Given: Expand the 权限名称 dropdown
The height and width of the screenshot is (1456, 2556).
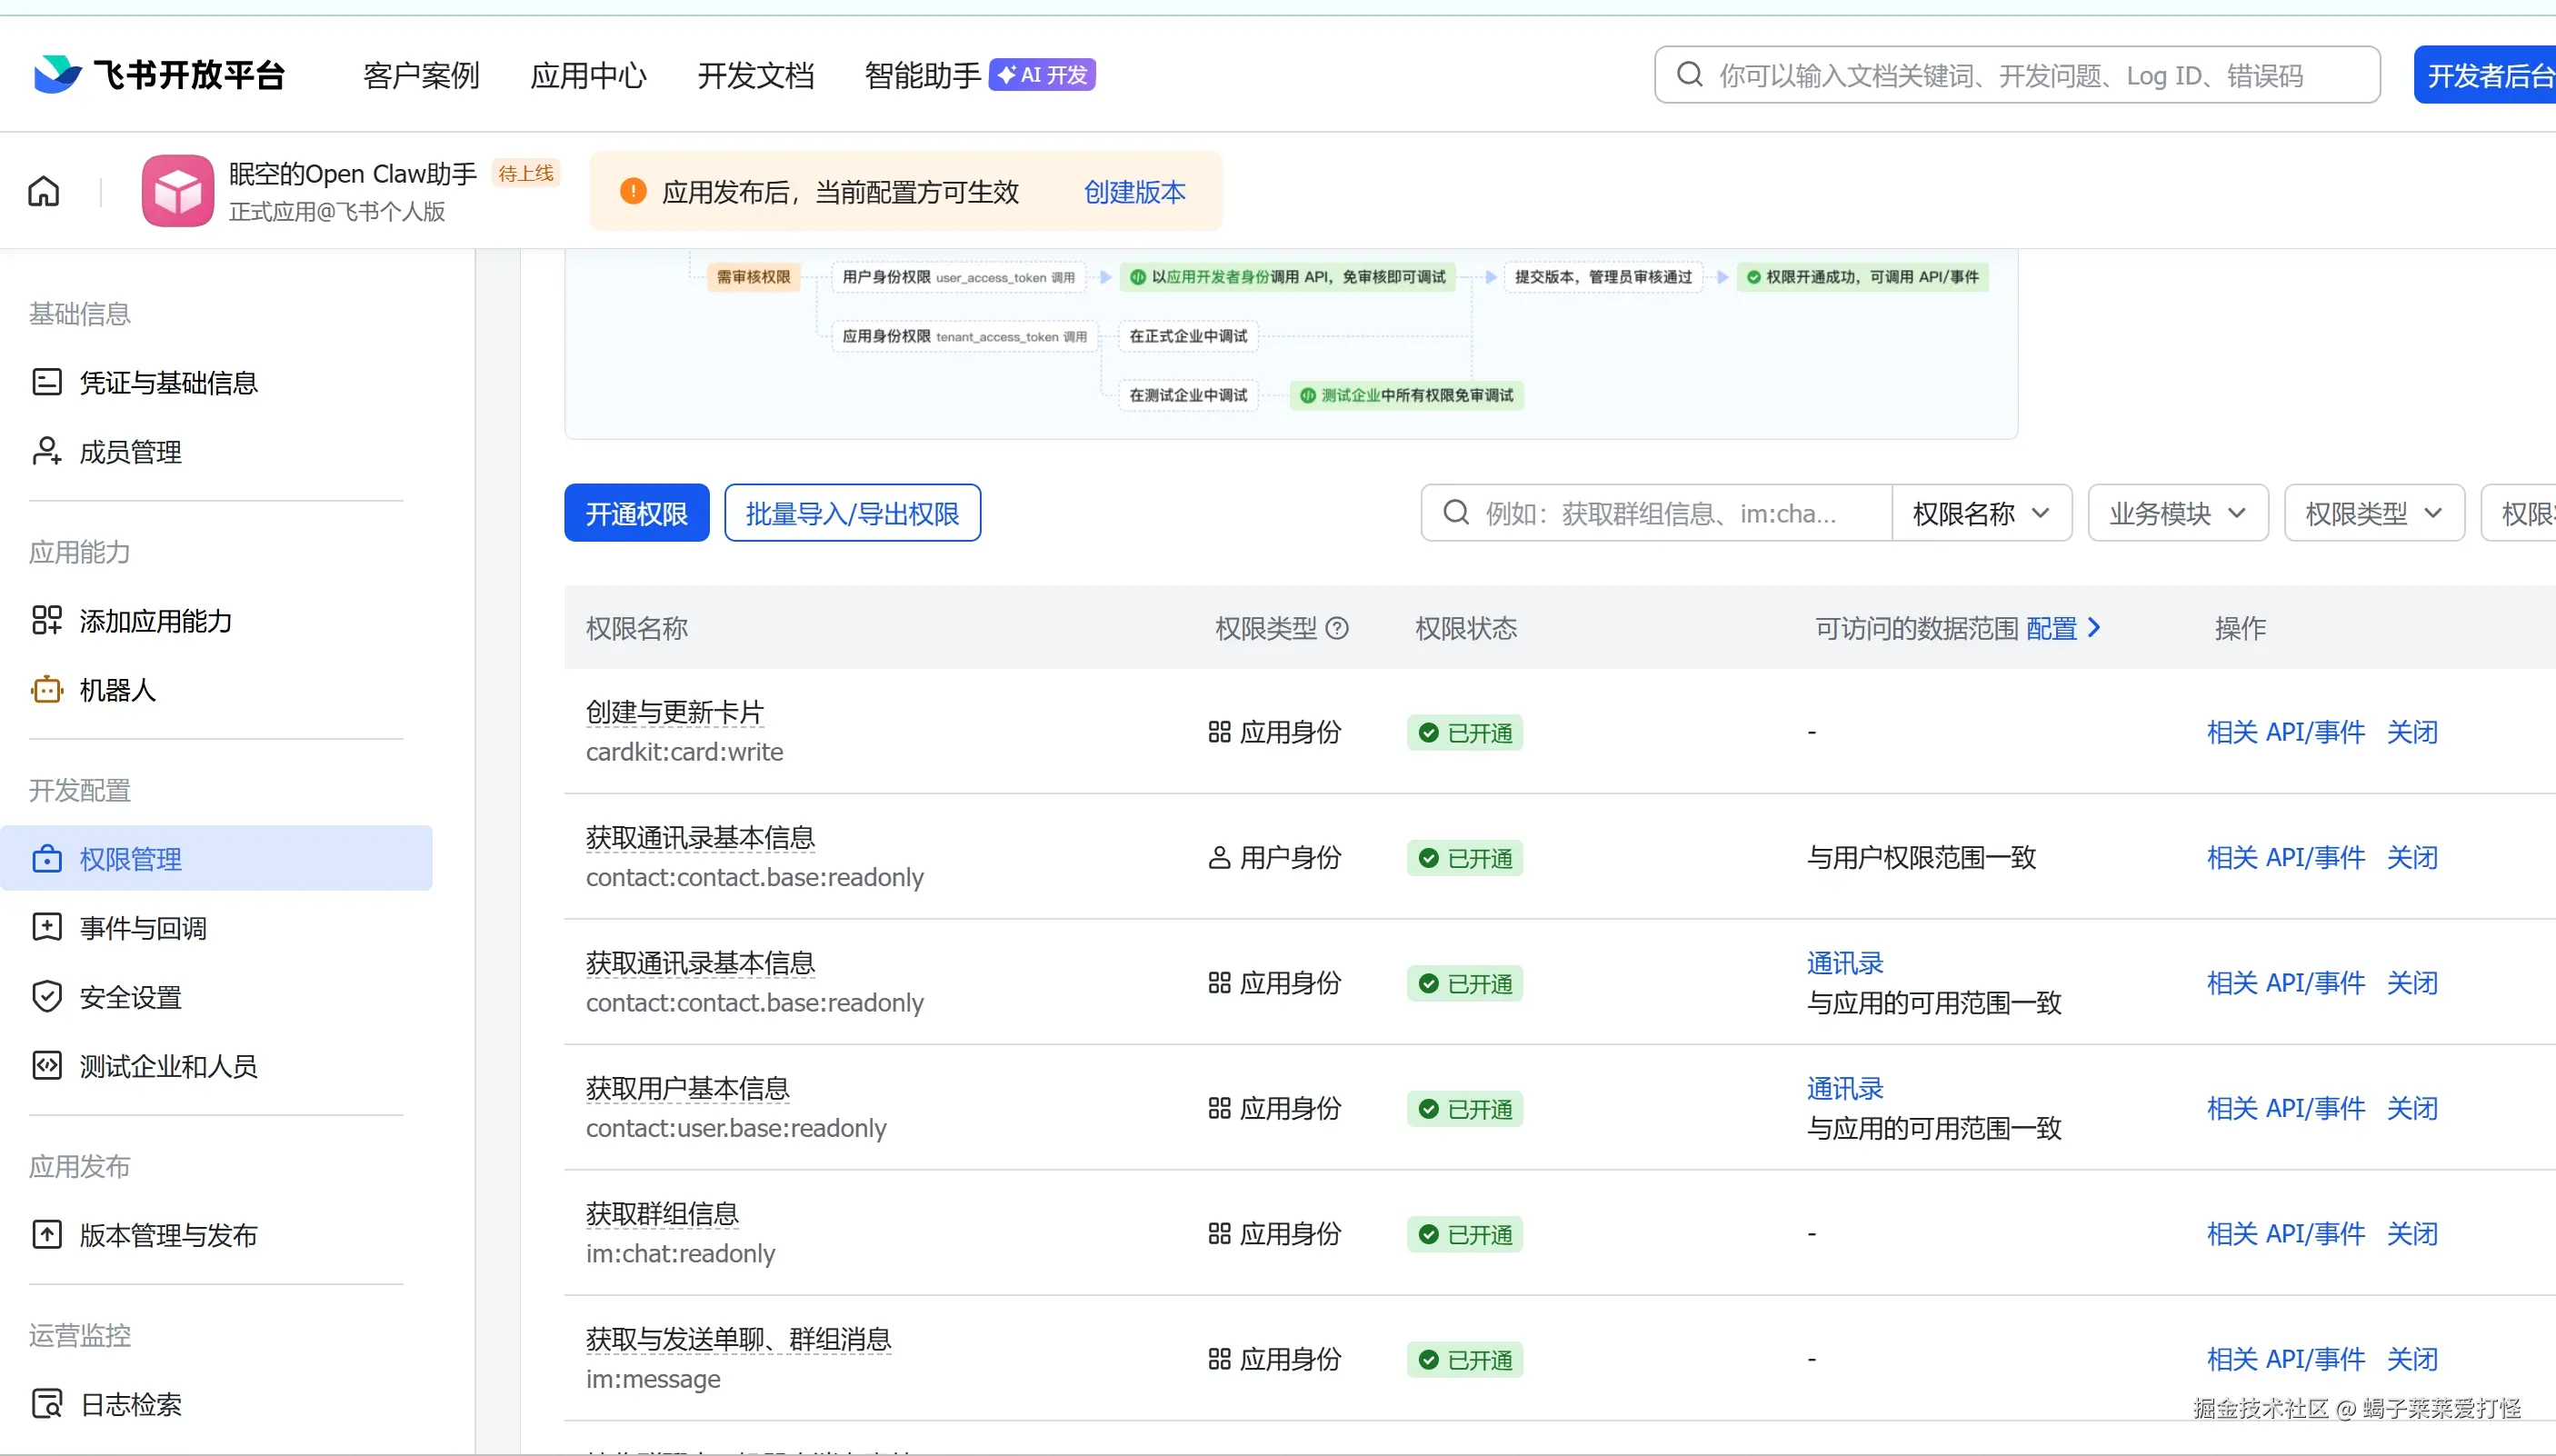Looking at the screenshot, I should point(1980,513).
